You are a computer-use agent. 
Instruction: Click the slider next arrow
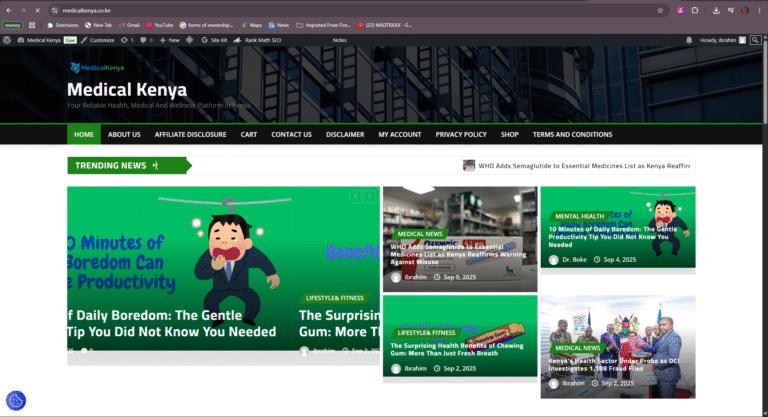pyautogui.click(x=370, y=196)
